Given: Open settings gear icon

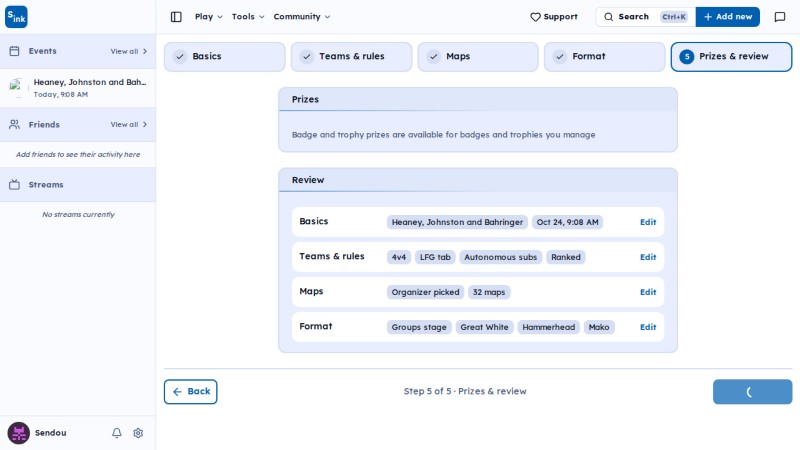Looking at the screenshot, I should tap(138, 433).
